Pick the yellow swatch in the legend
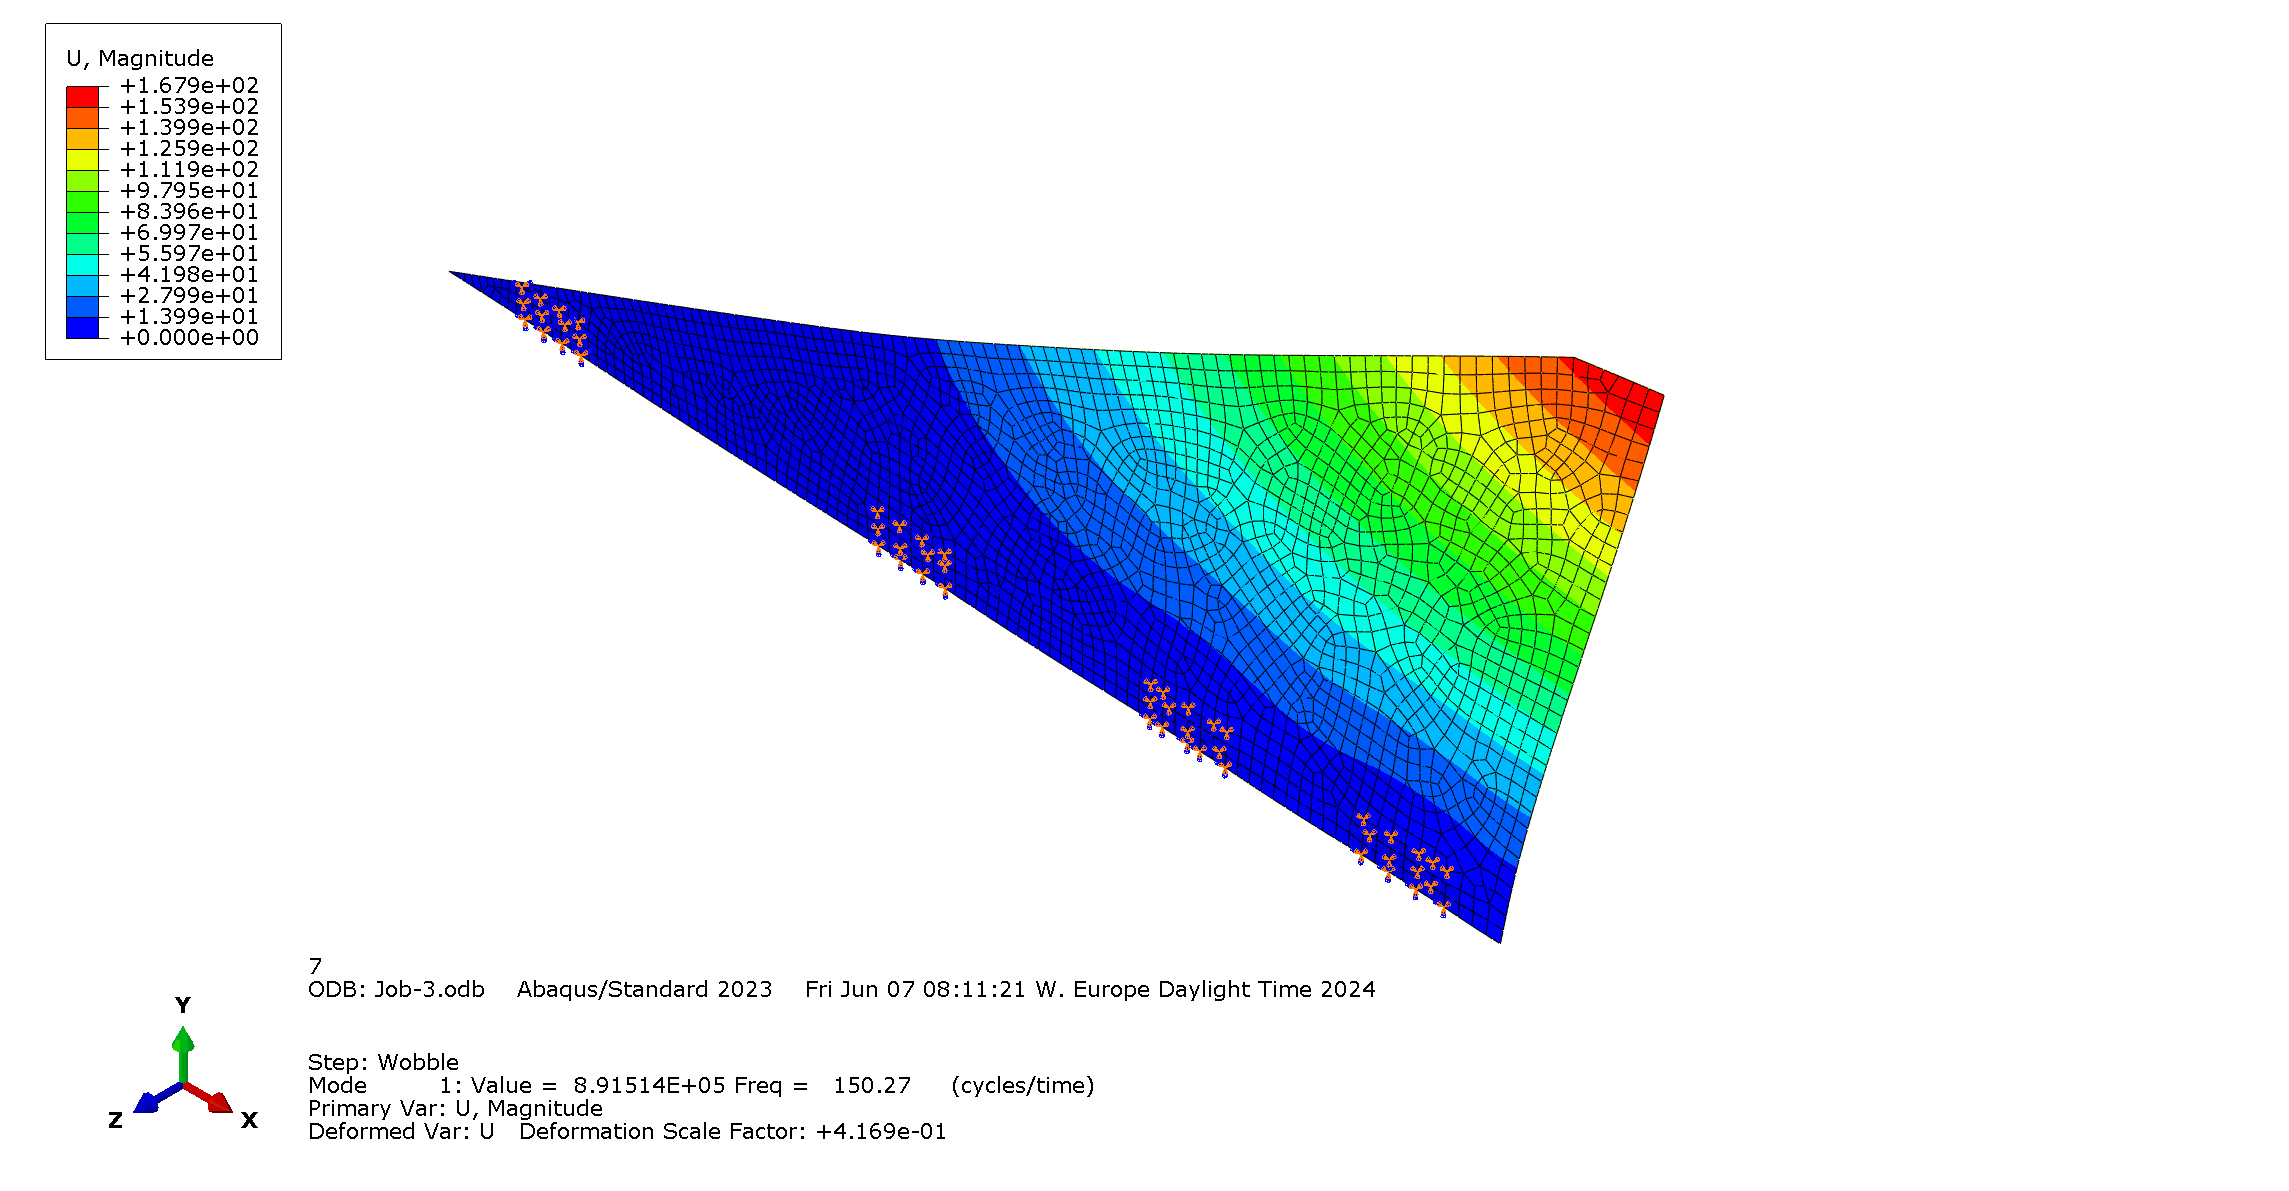Image resolution: width=2289 pixels, height=1191 pixels. tap(83, 160)
